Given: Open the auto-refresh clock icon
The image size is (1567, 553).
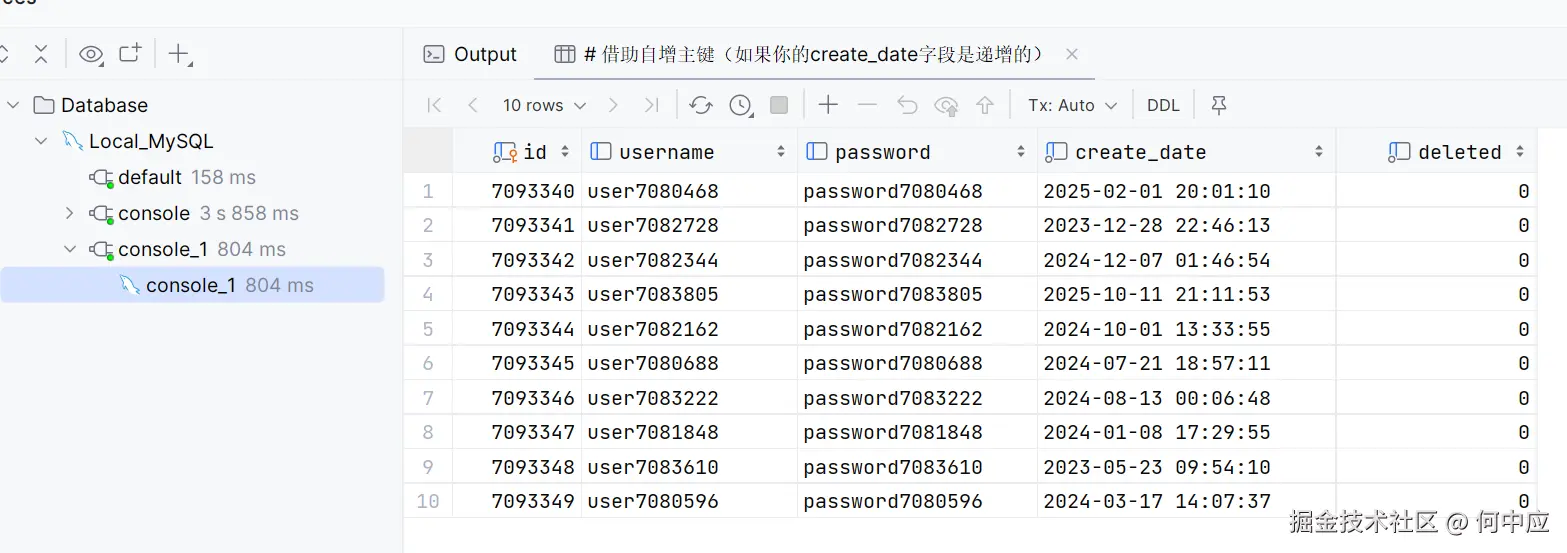Looking at the screenshot, I should (x=740, y=105).
